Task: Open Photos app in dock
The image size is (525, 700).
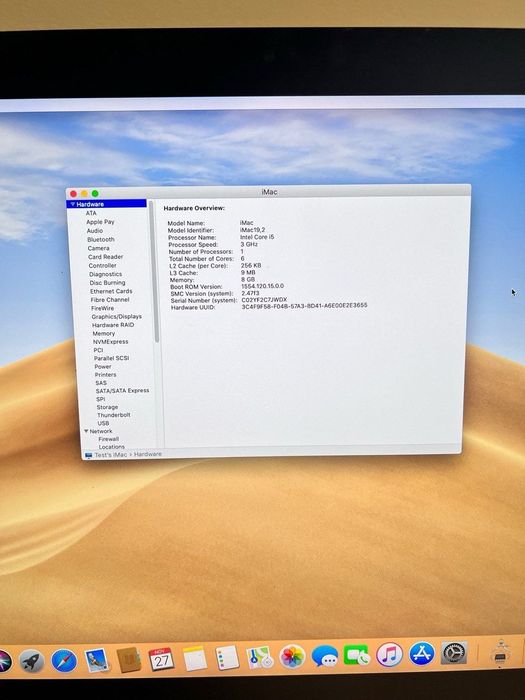Action: (x=292, y=657)
